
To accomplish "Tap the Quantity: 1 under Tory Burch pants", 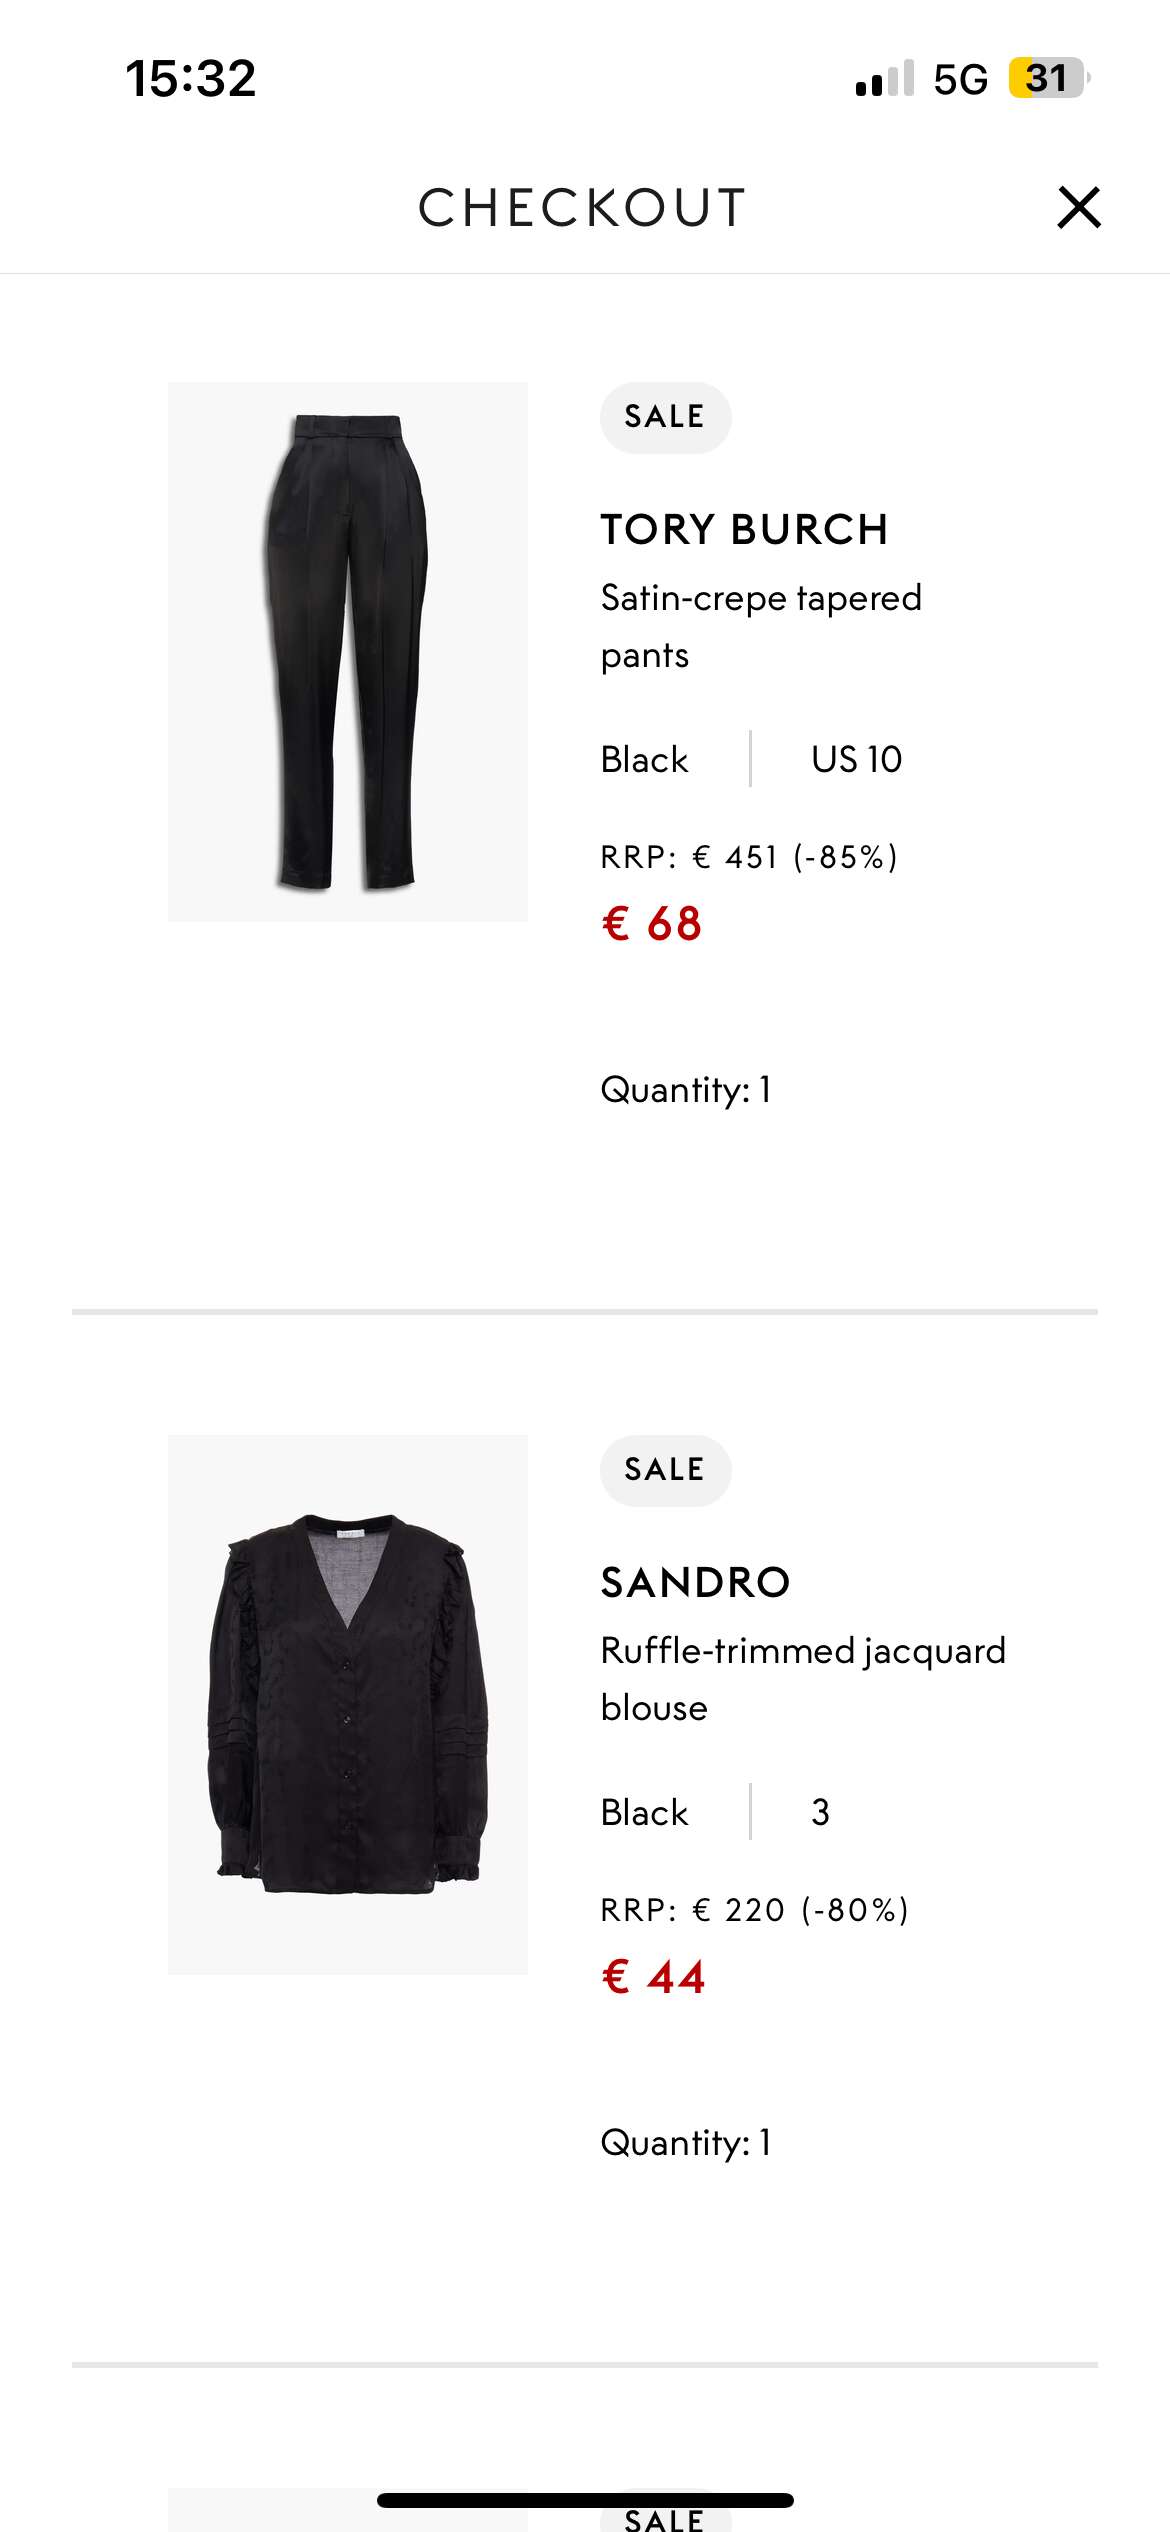I will pyautogui.click(x=686, y=1089).
